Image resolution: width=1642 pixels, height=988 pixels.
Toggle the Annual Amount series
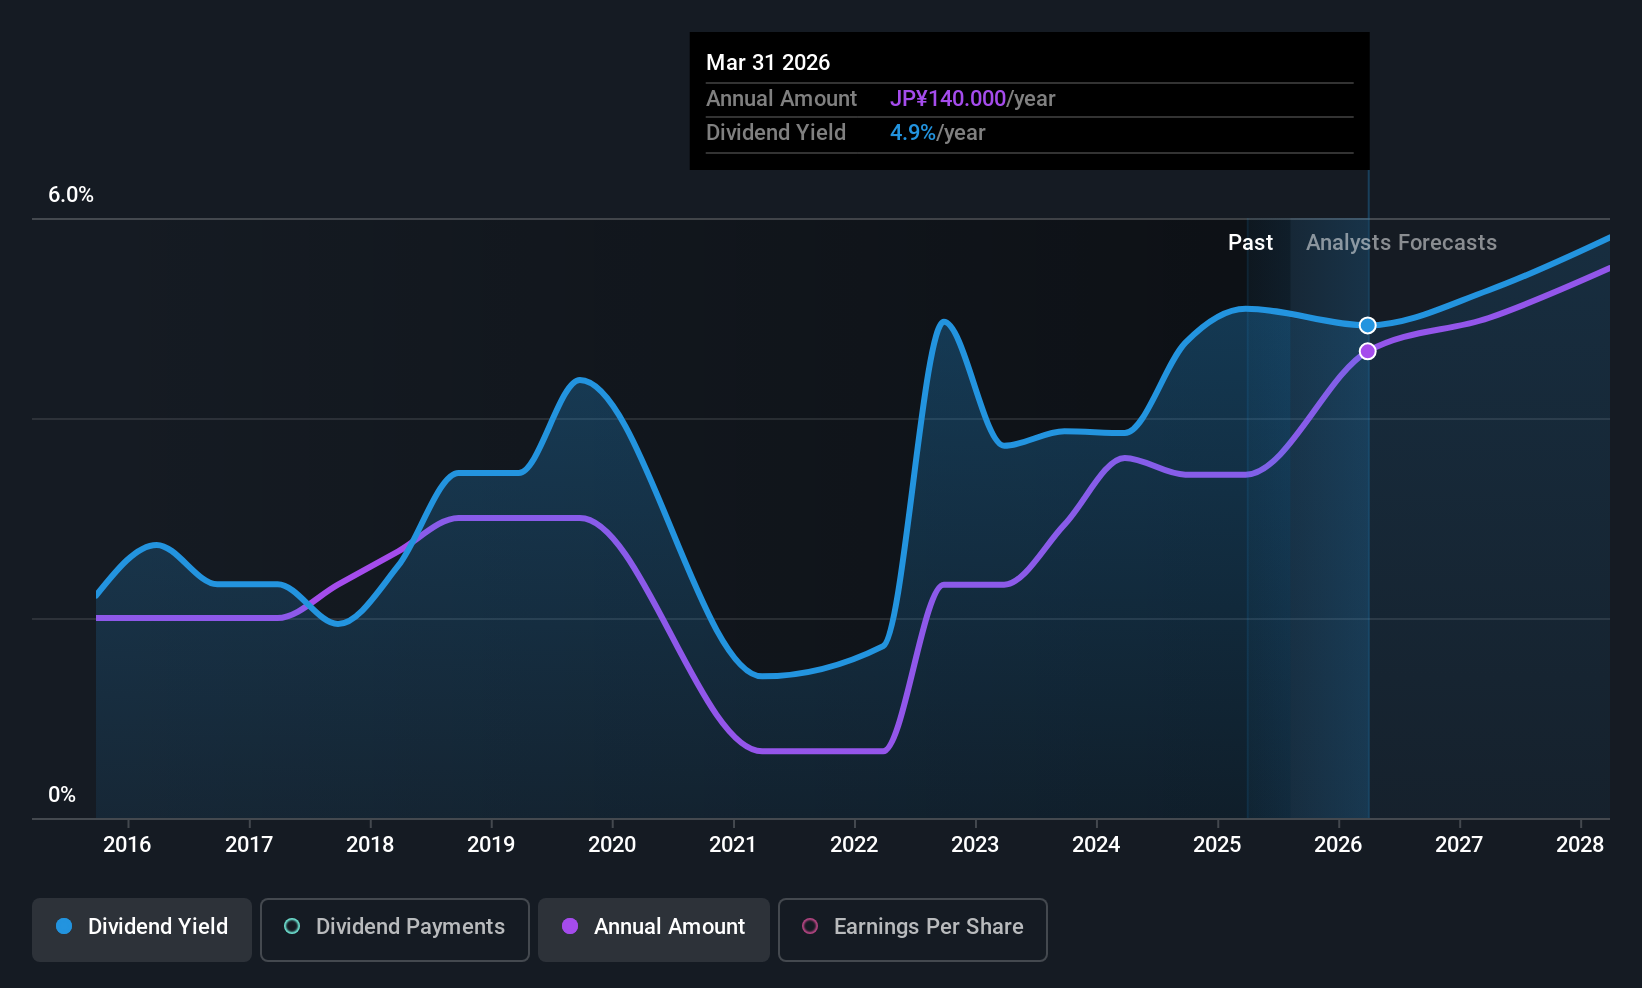654,930
